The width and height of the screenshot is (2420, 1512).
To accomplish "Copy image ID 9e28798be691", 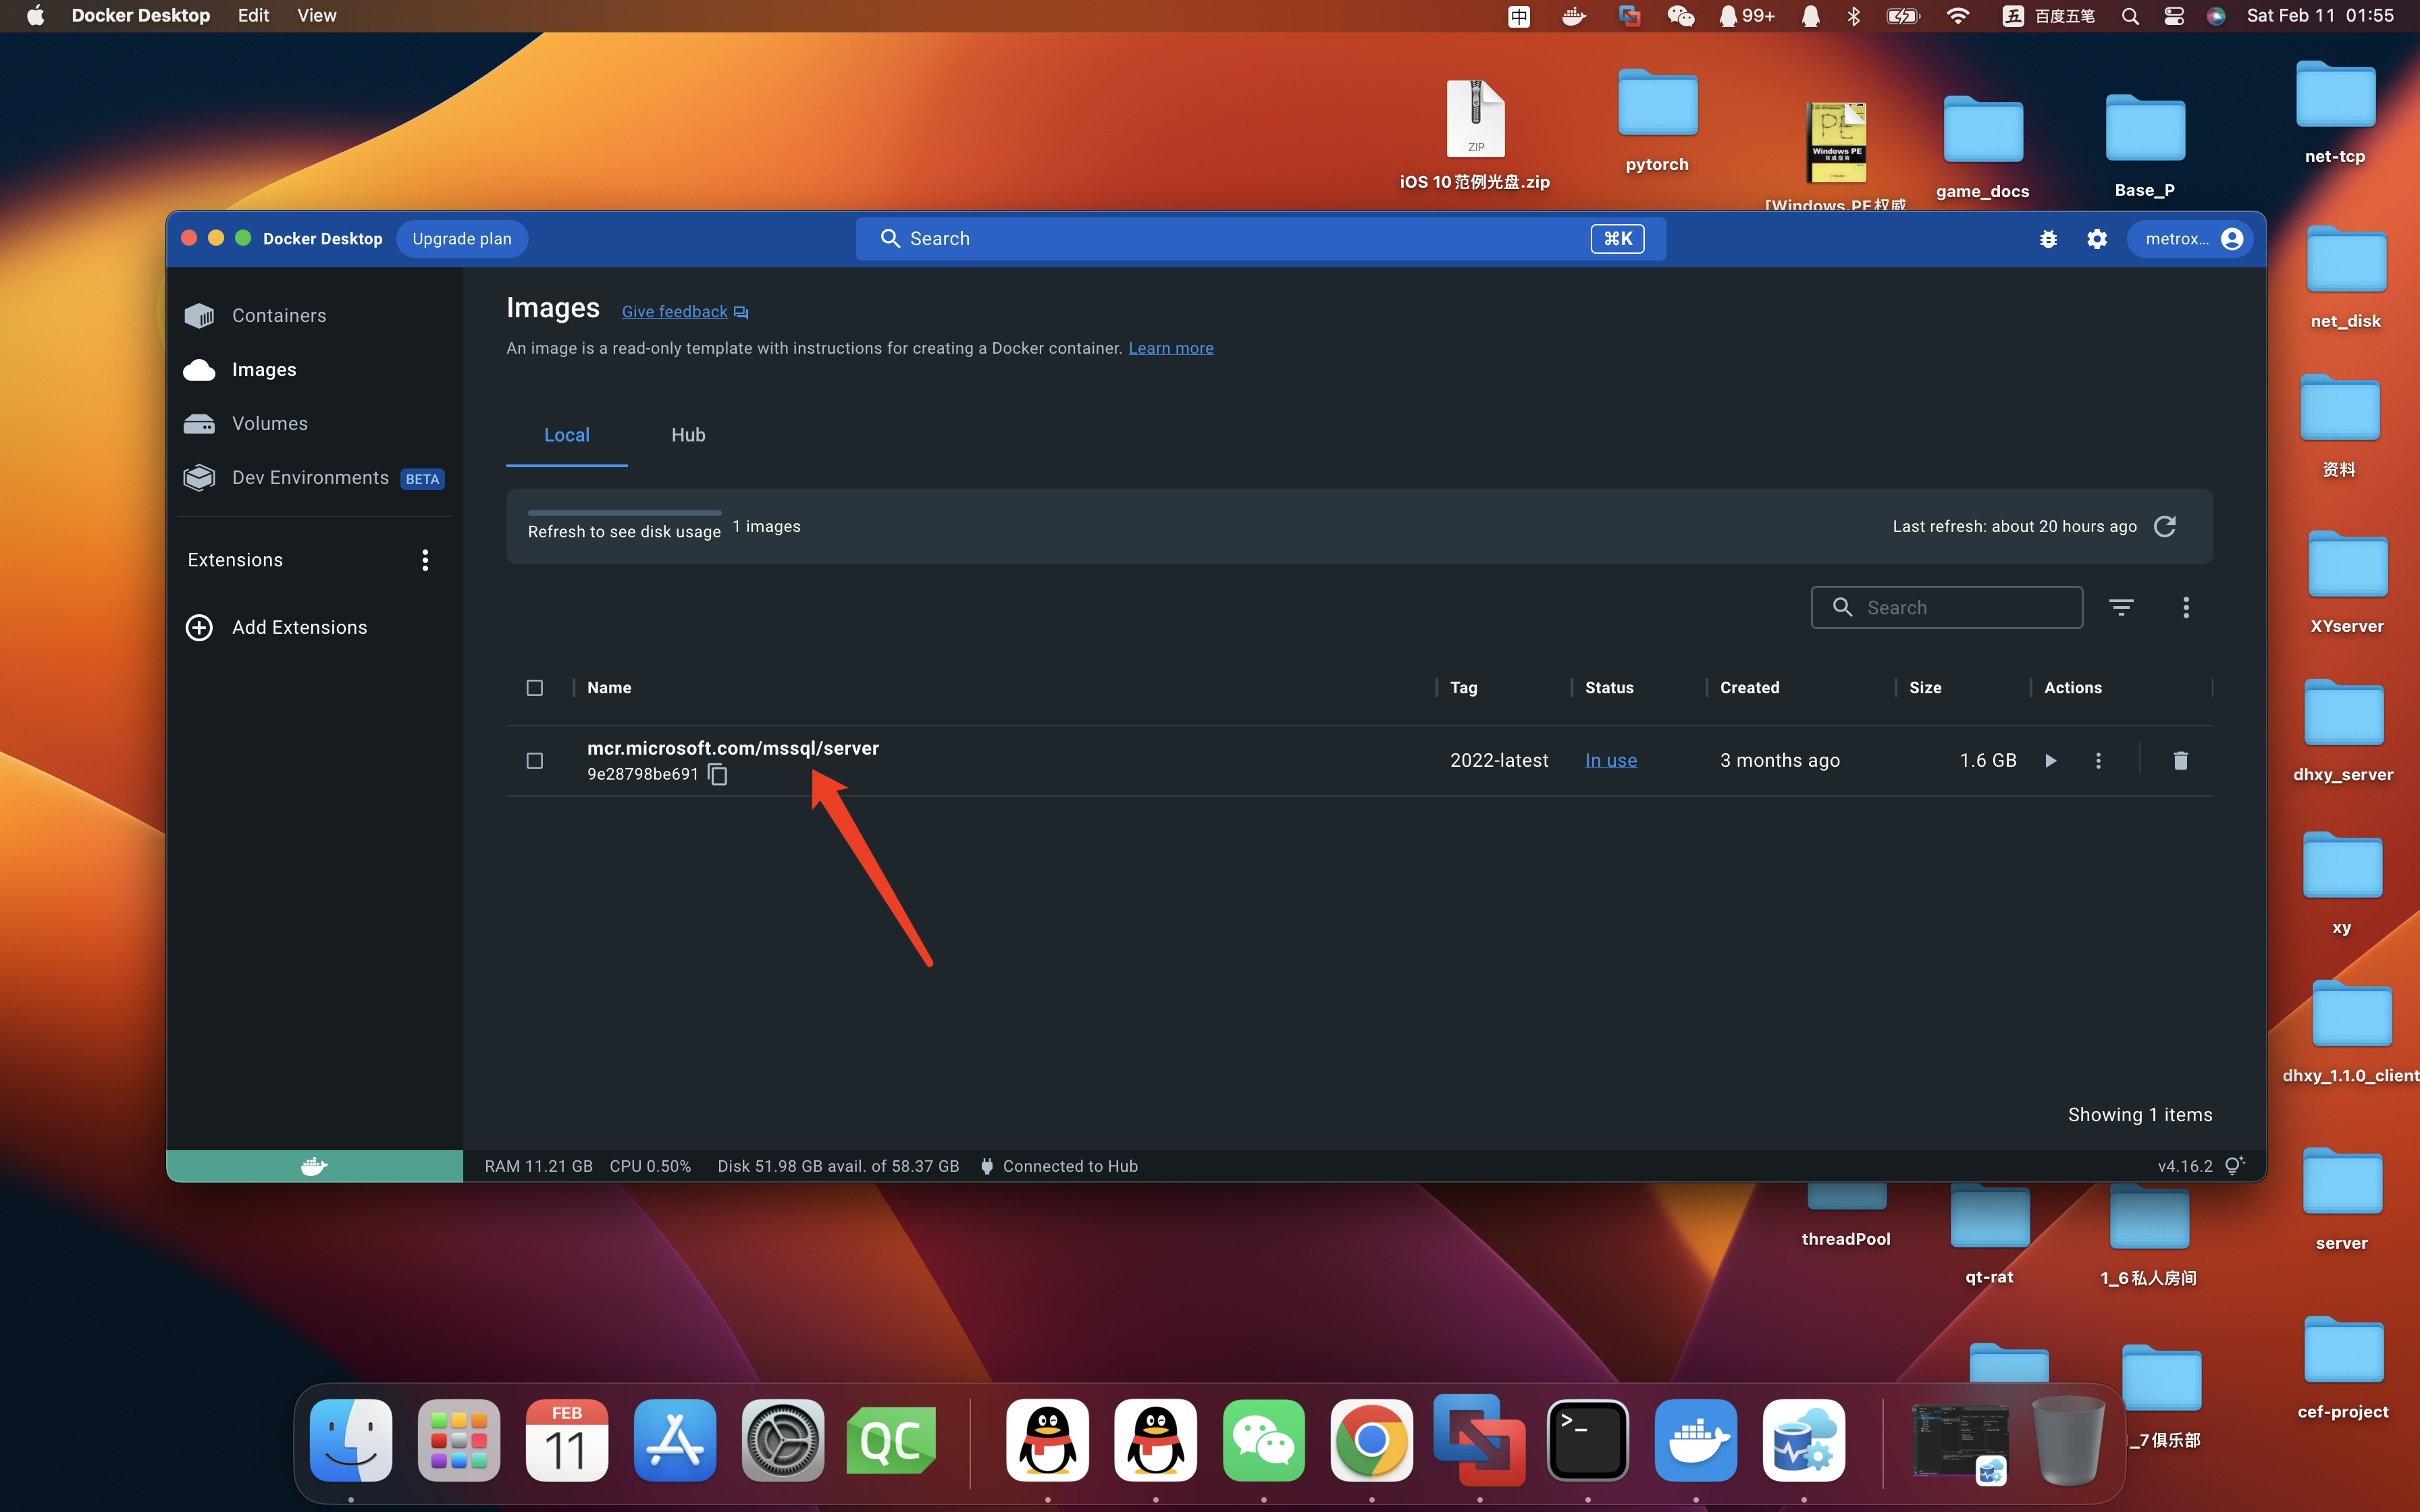I will tap(718, 774).
